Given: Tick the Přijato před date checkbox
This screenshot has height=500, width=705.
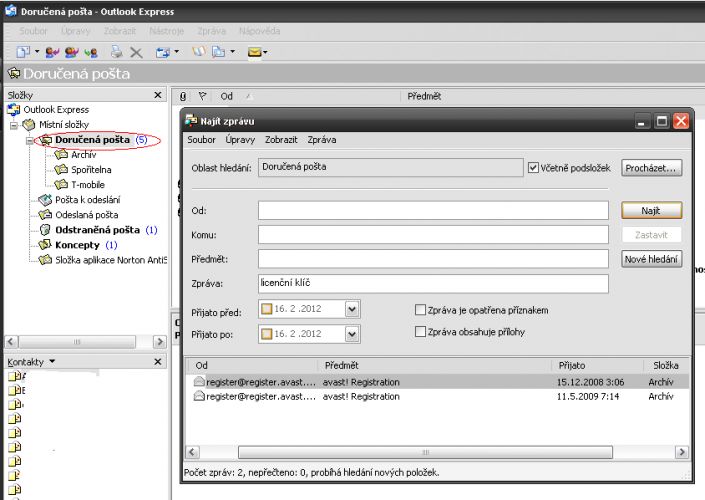Looking at the screenshot, I should pyautogui.click(x=267, y=309).
